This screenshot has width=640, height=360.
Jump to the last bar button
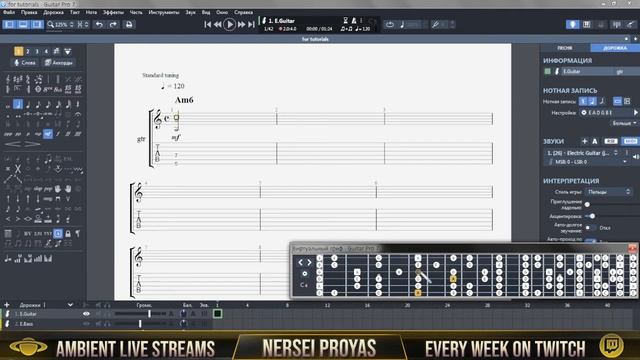point(251,24)
